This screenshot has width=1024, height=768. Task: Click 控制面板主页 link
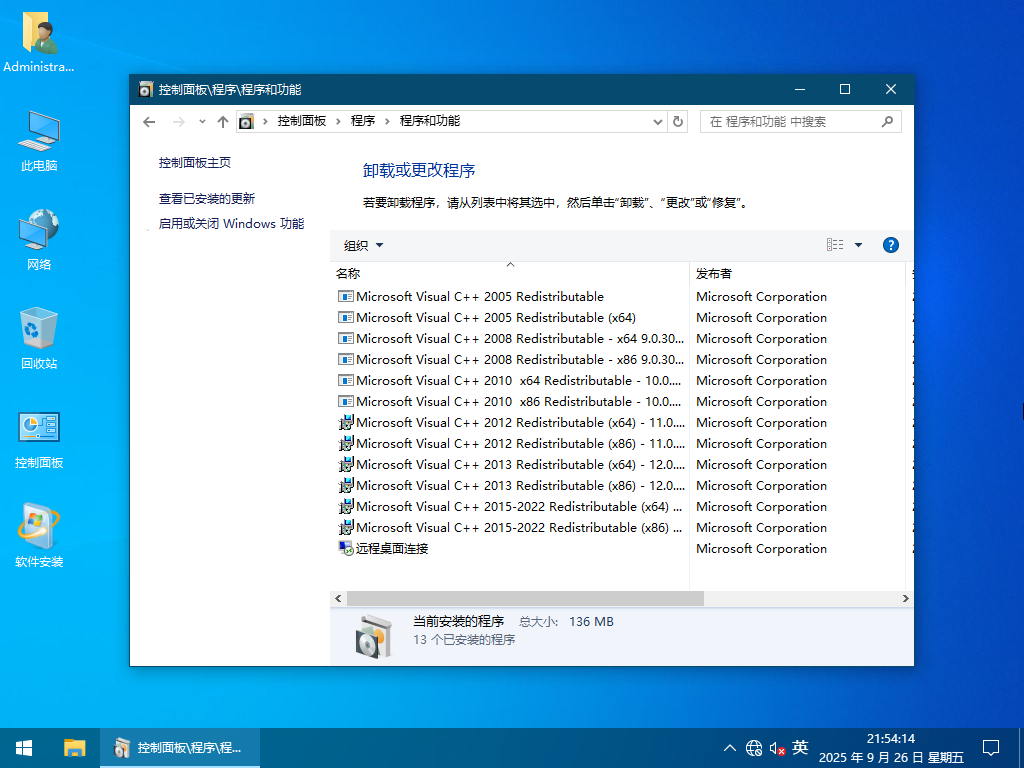point(195,162)
